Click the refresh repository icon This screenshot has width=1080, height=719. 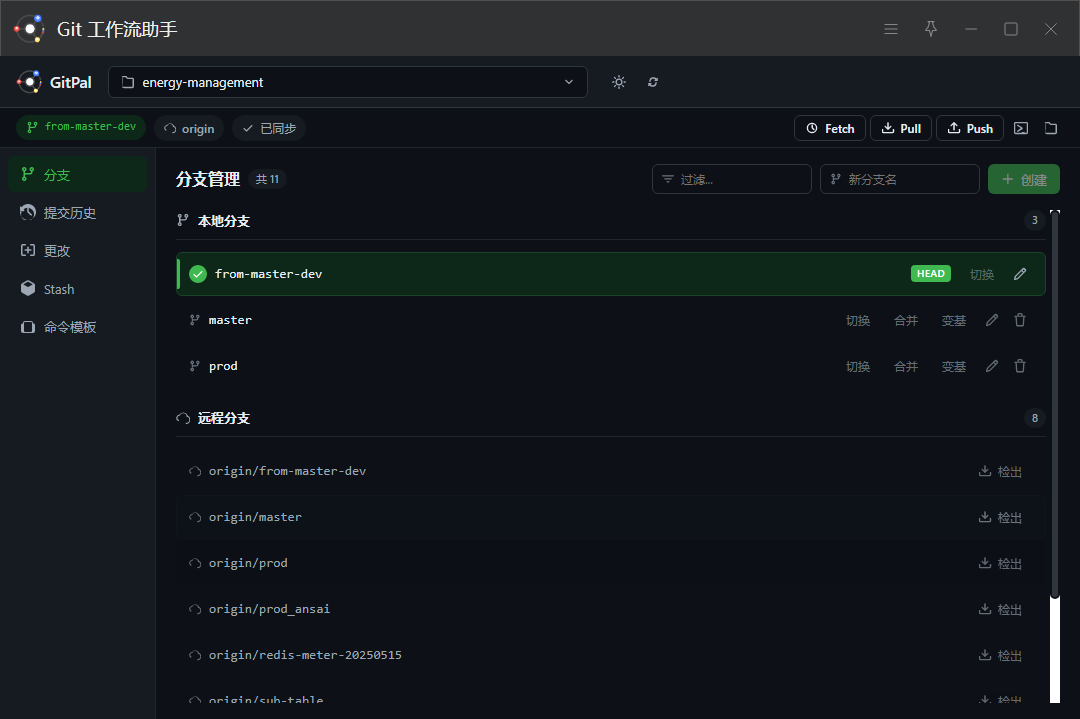[x=652, y=82]
